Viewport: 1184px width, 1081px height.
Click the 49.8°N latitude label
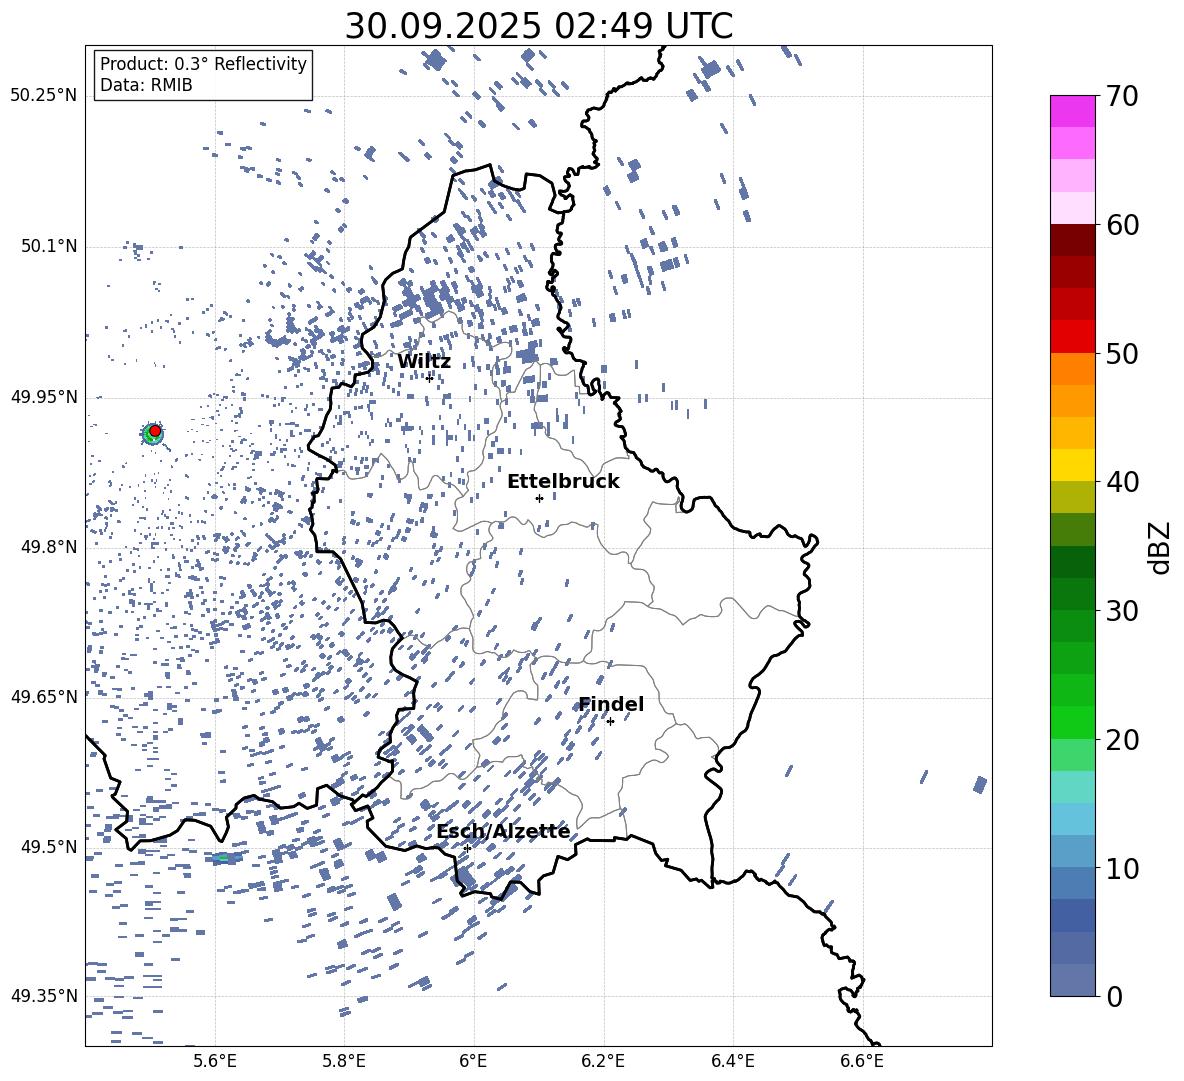tap(49, 547)
